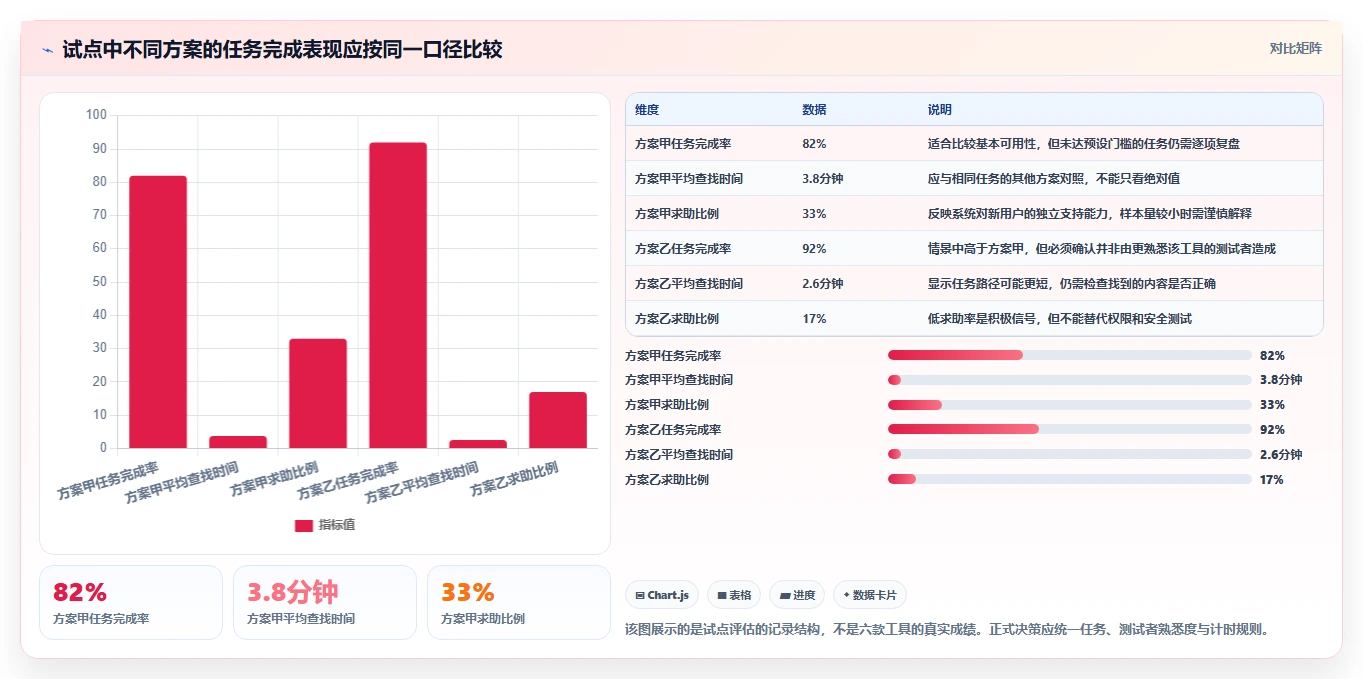Click the 方案甲任务完成率 82% progress bar
This screenshot has height=679, width=1363.
(1070, 355)
